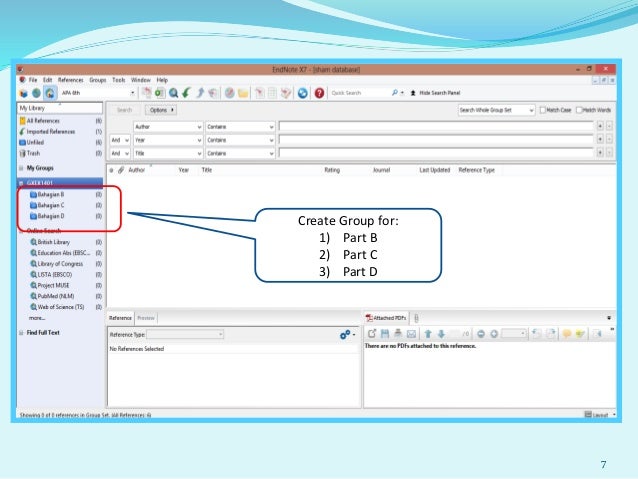Click the Email PDF envelope icon
The image size is (638, 479).
[411, 334]
